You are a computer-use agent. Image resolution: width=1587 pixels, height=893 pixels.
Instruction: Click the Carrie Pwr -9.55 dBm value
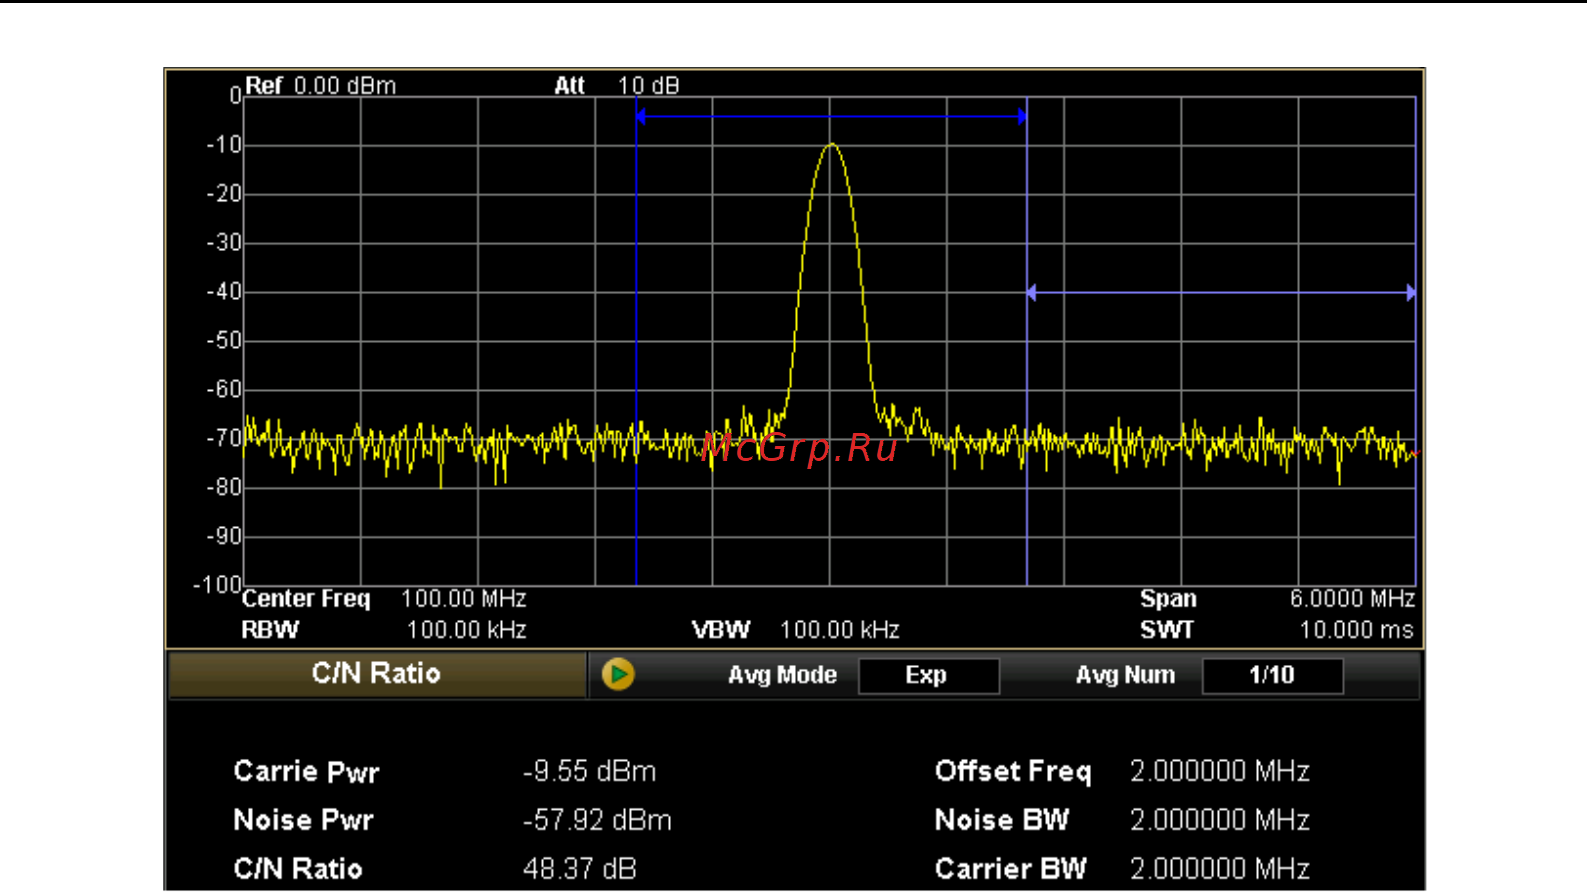[589, 771]
